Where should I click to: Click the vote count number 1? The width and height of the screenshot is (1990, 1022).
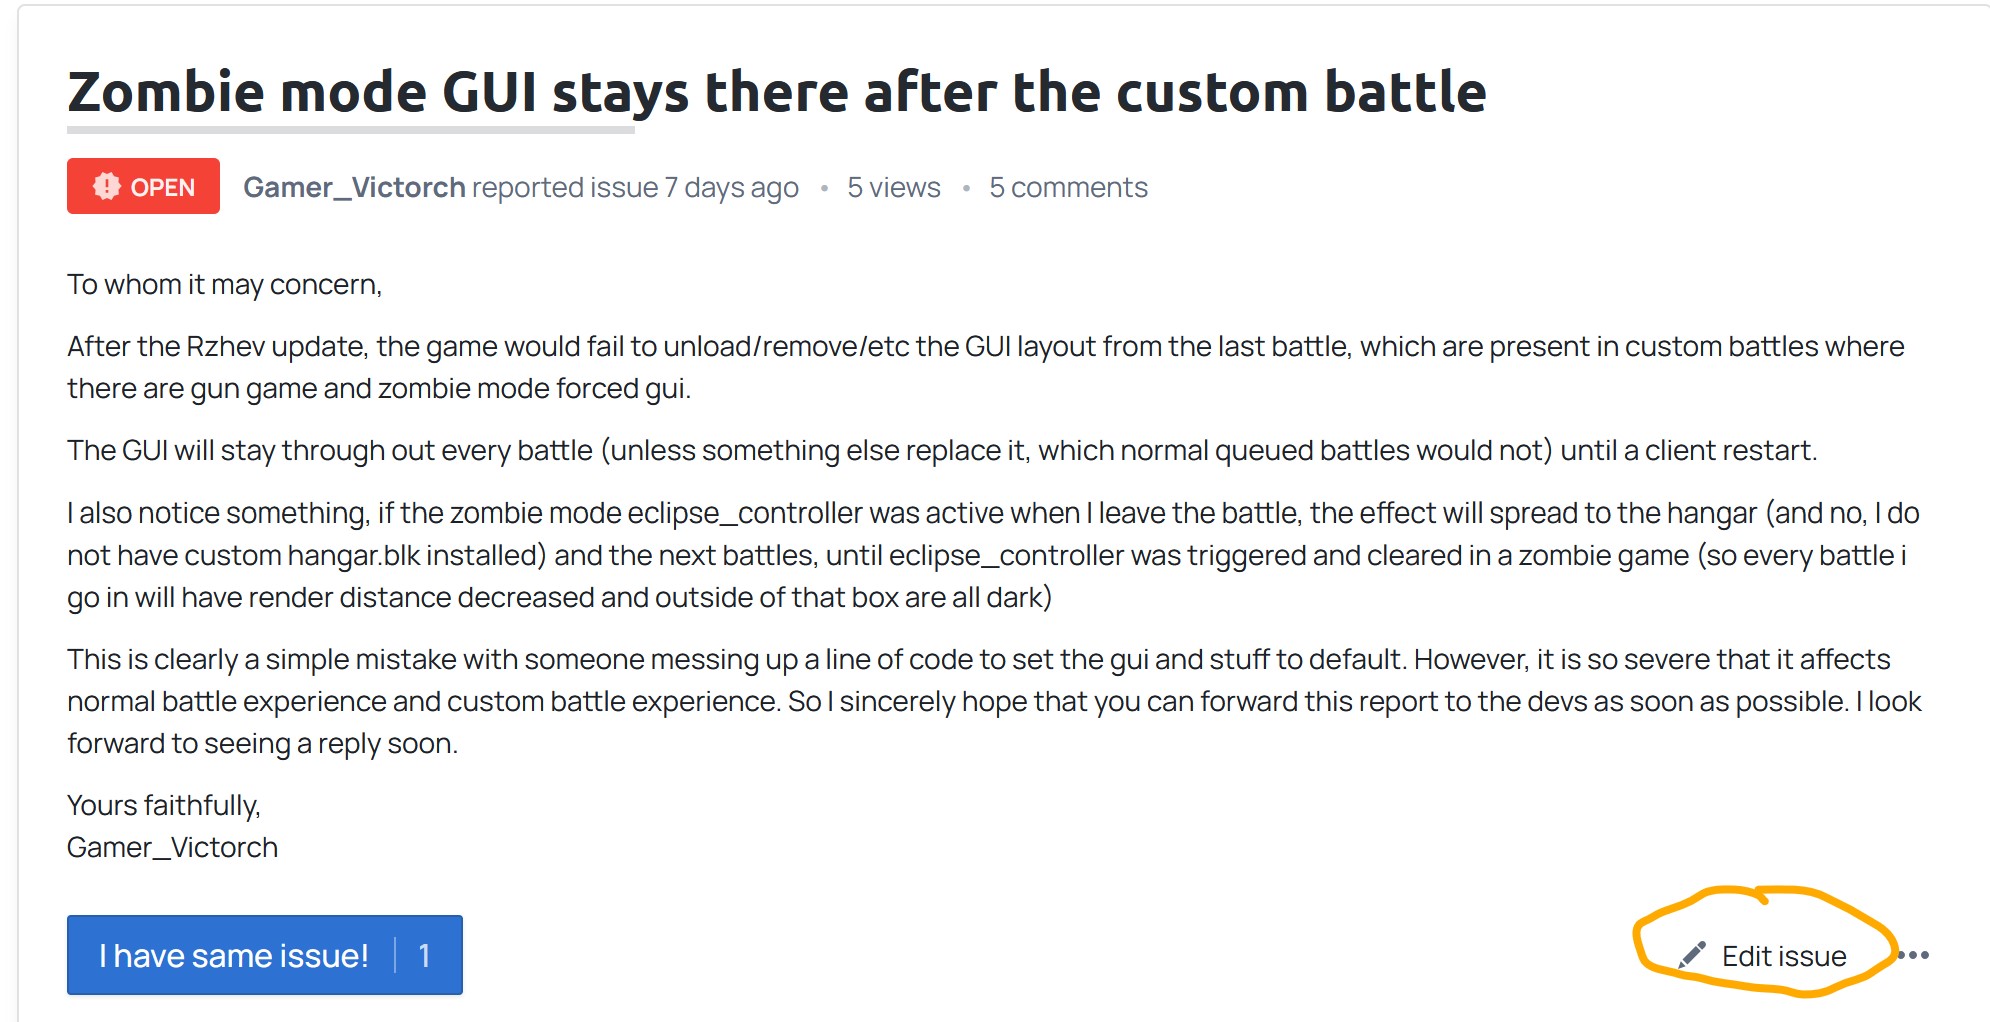coord(425,956)
